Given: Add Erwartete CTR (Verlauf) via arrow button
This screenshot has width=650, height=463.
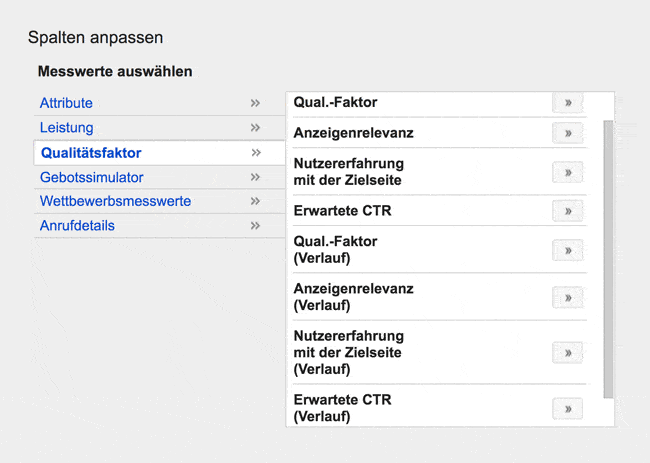Looking at the screenshot, I should point(568,409).
